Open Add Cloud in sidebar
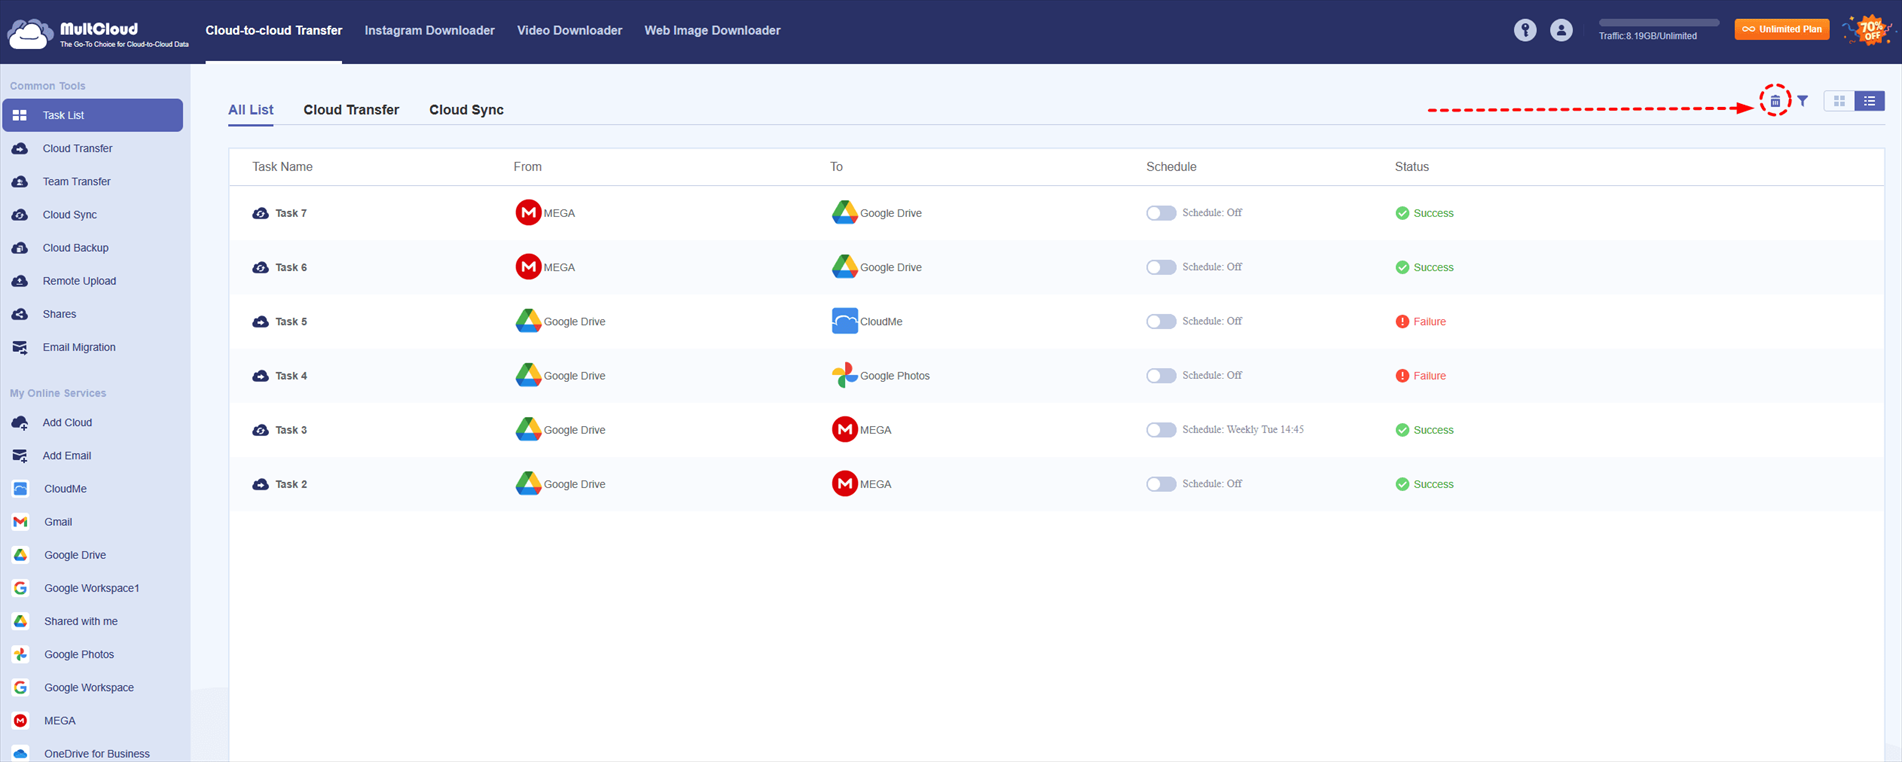Image resolution: width=1902 pixels, height=762 pixels. coord(67,423)
